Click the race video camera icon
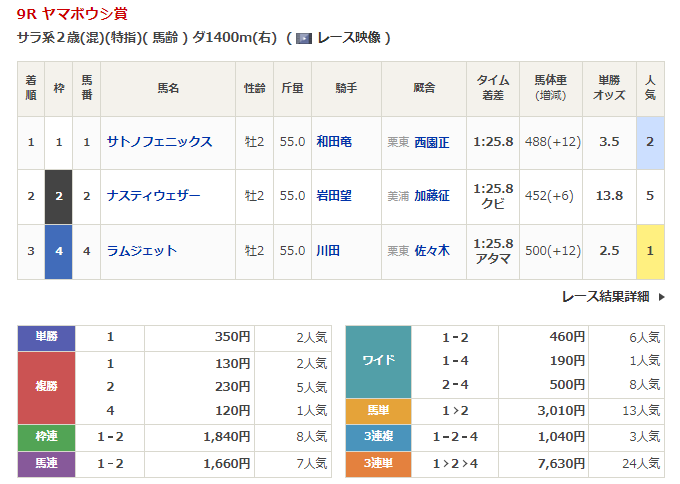This screenshot has width=680, height=484. pos(305,38)
